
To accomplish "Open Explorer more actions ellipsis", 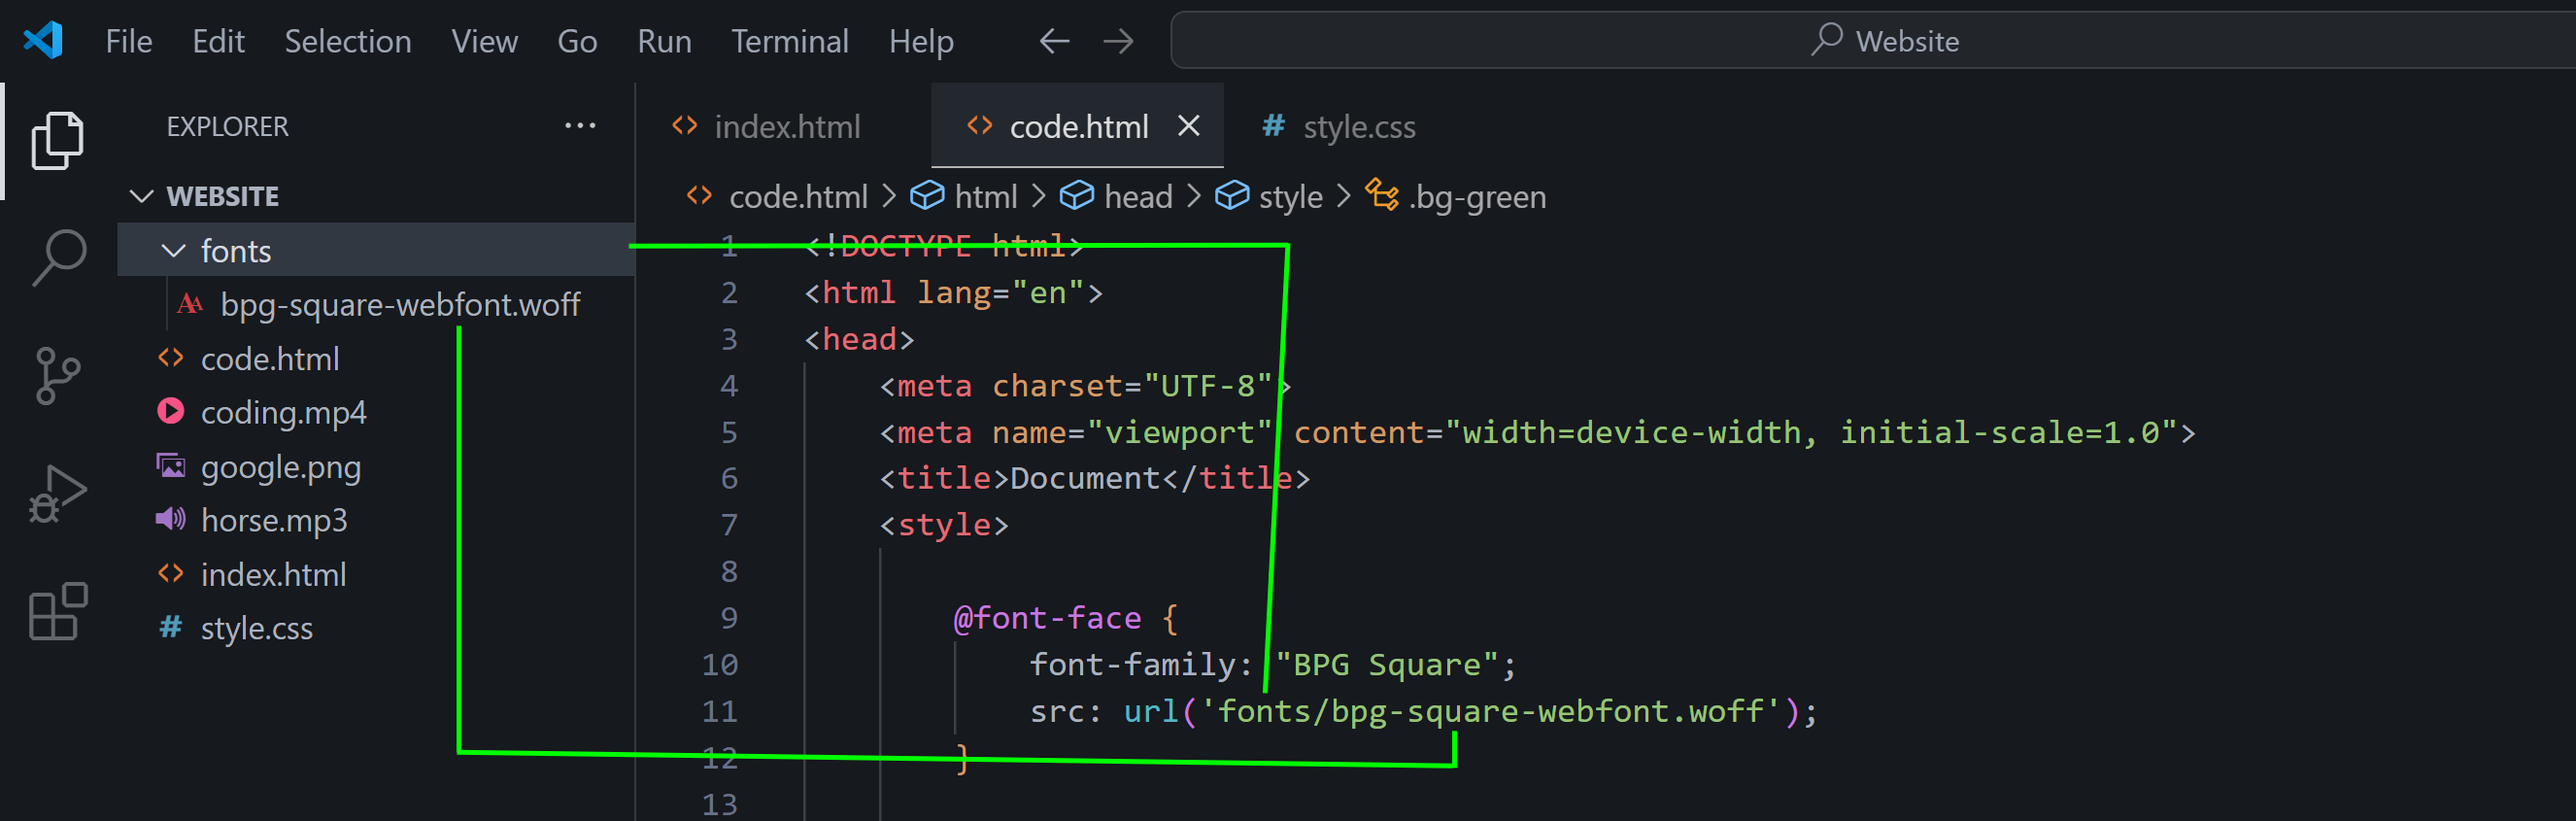I will pyautogui.click(x=580, y=126).
